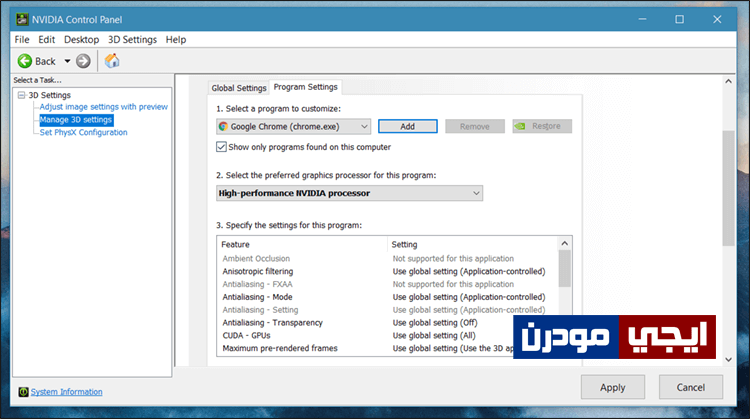
Task: Click the 3D Settings tree label
Action: point(49,95)
